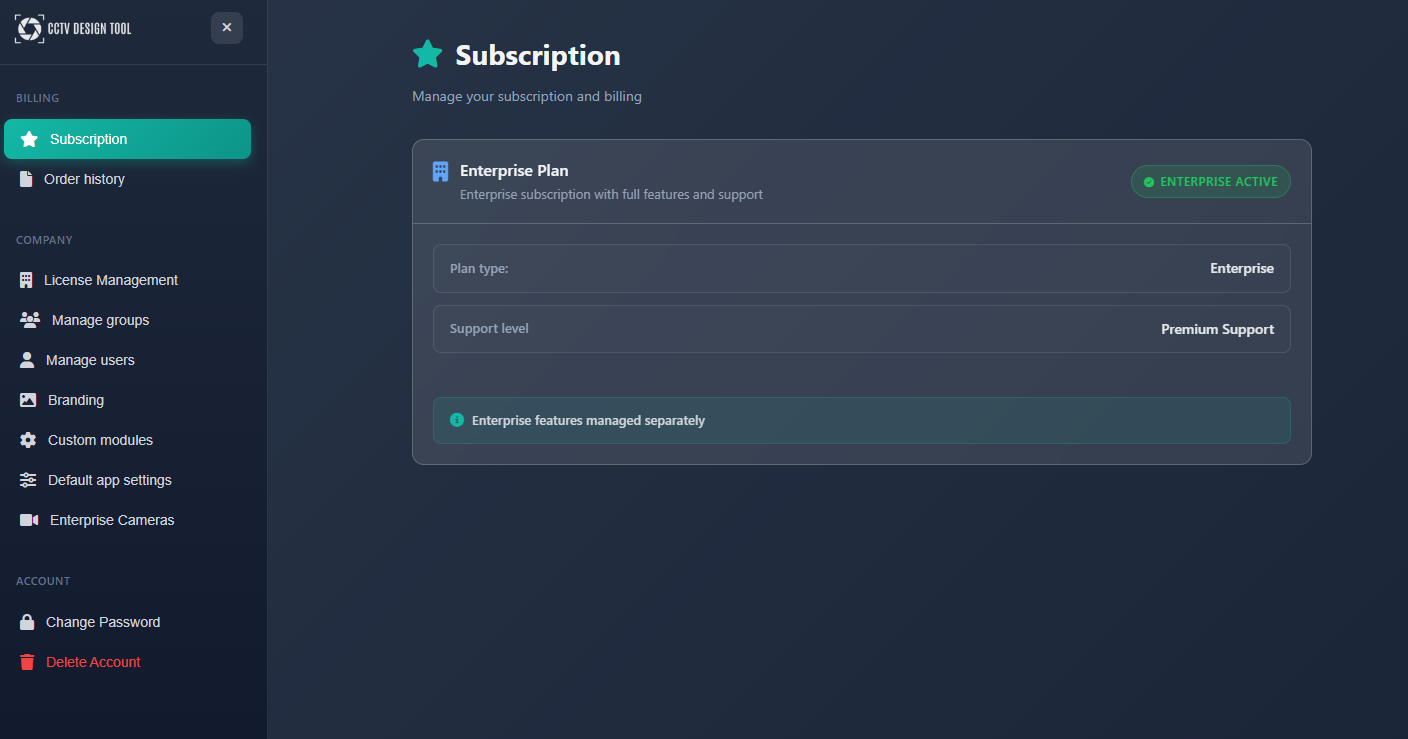
Task: Click the Order history document icon
Action: 27,179
